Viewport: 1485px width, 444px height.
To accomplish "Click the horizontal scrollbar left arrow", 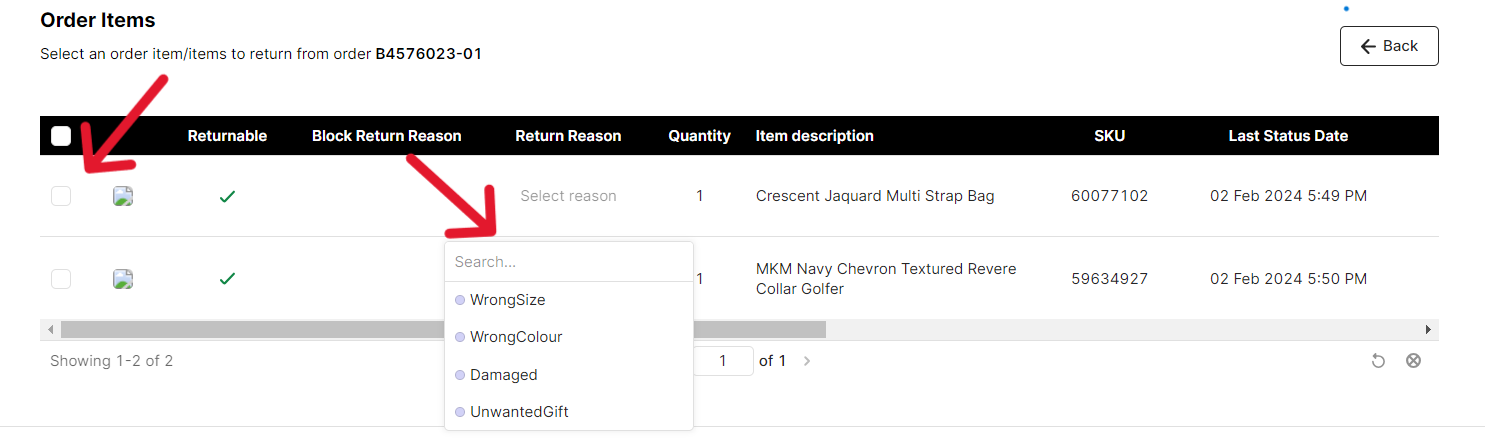I will (x=49, y=329).
